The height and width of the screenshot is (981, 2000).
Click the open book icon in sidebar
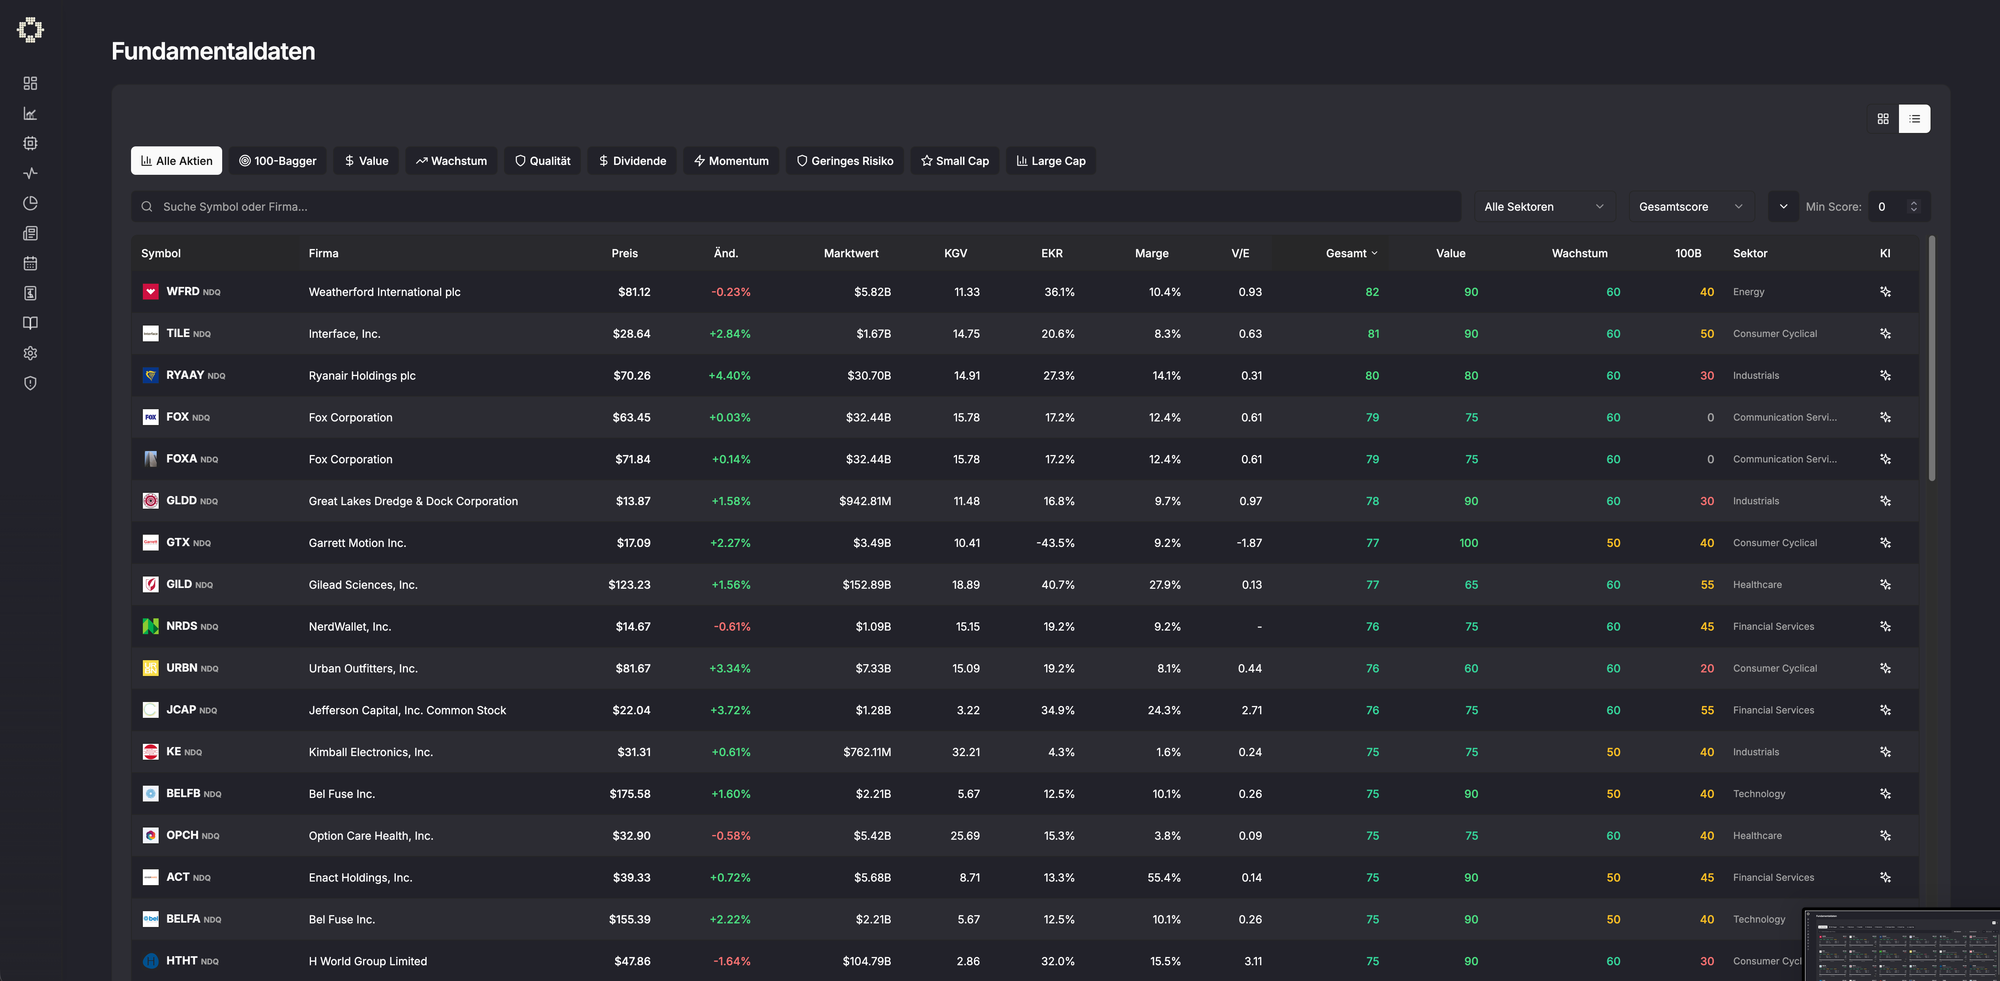pyautogui.click(x=30, y=323)
